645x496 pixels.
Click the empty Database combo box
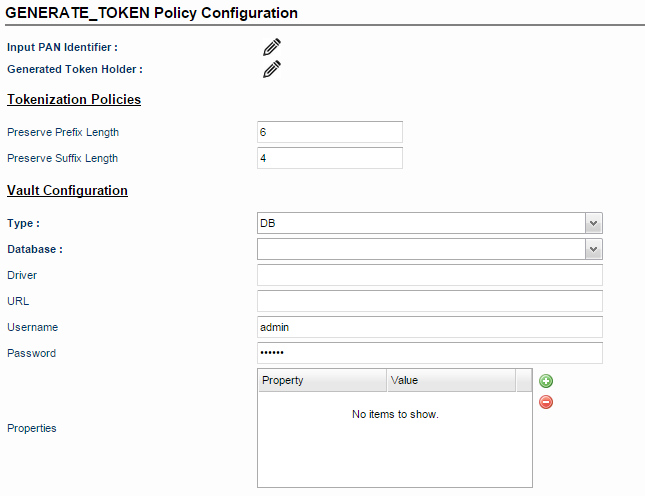[430, 249]
